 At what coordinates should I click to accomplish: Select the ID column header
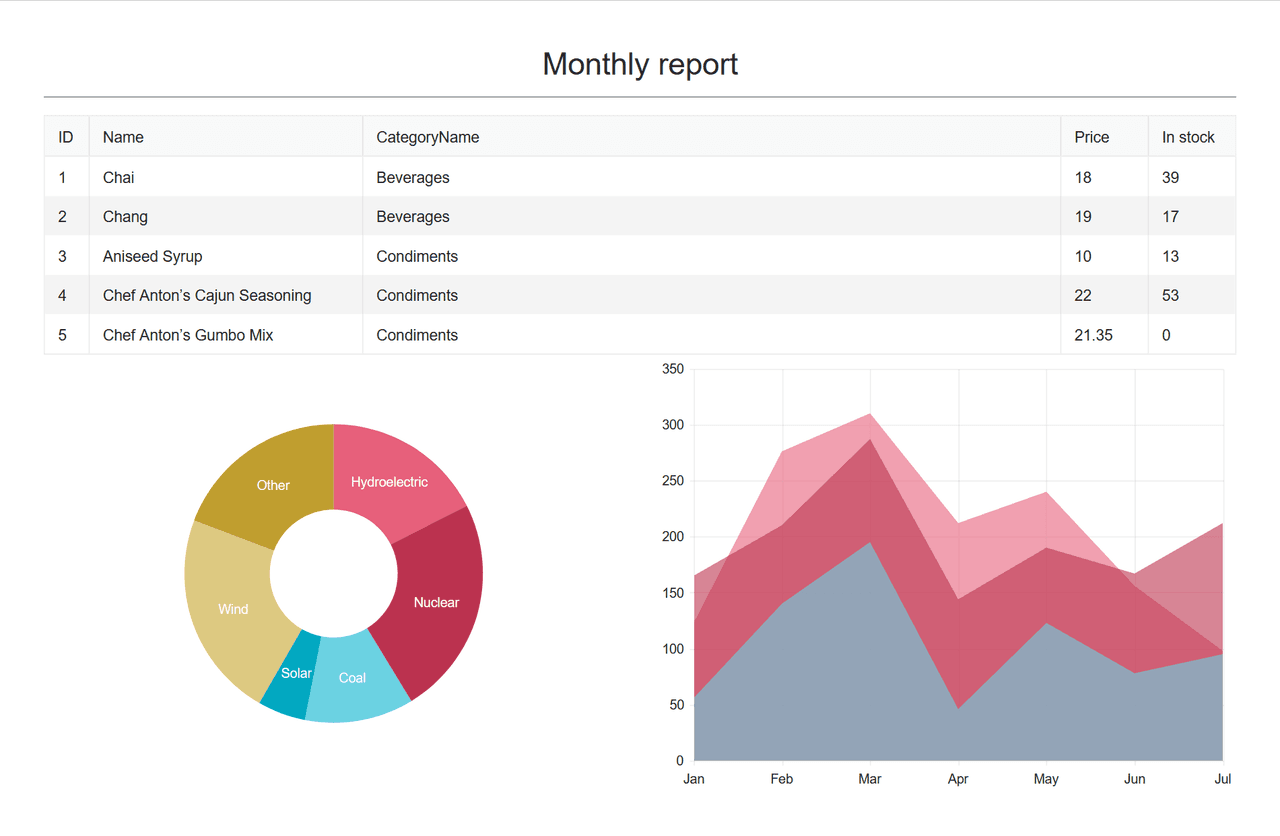tap(67, 137)
